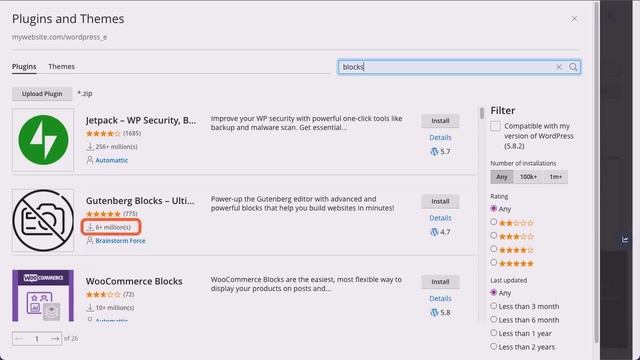Open Details for Jetpack
The image size is (640, 360).
[x=440, y=138]
